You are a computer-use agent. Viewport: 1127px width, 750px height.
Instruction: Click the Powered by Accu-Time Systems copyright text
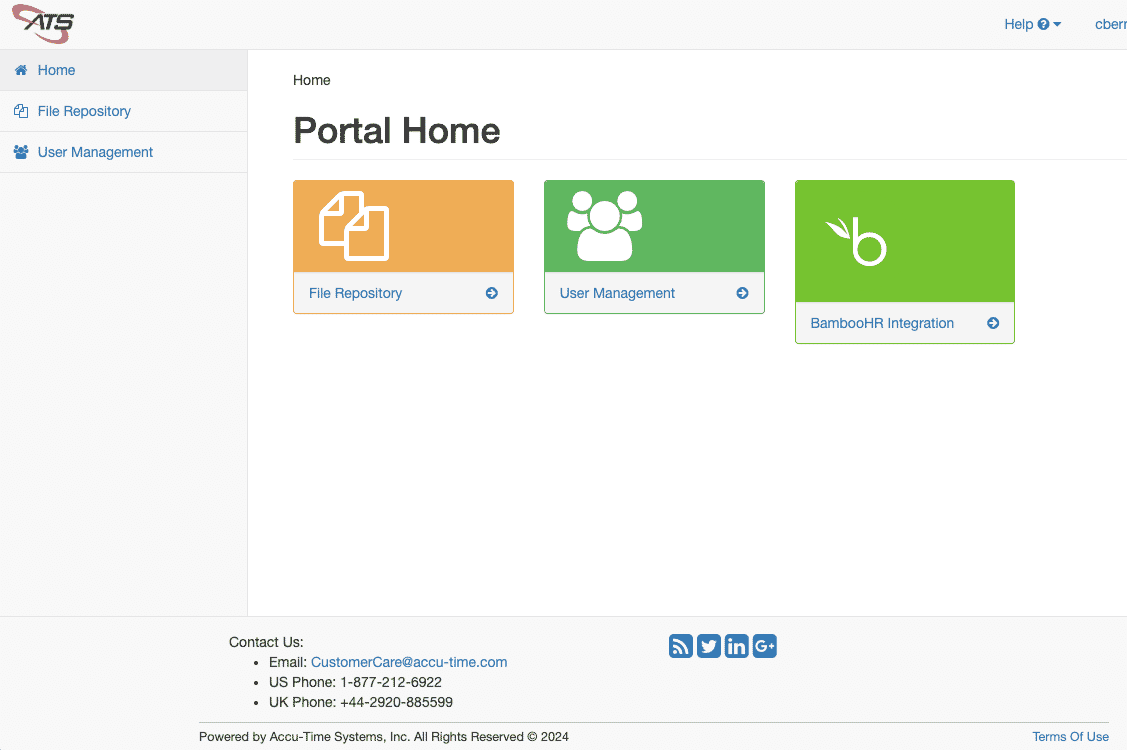click(x=384, y=737)
